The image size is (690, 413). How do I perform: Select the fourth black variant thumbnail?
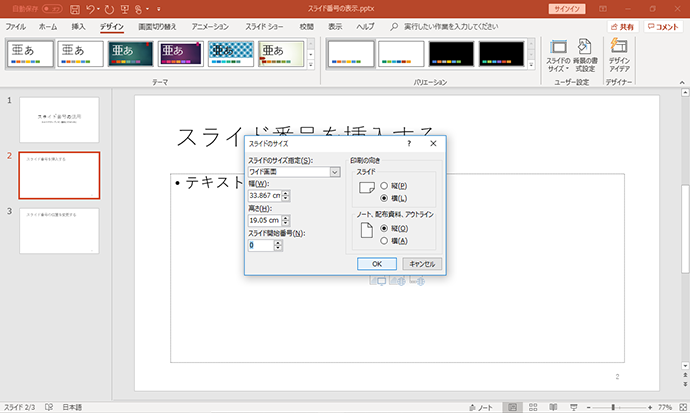502,54
